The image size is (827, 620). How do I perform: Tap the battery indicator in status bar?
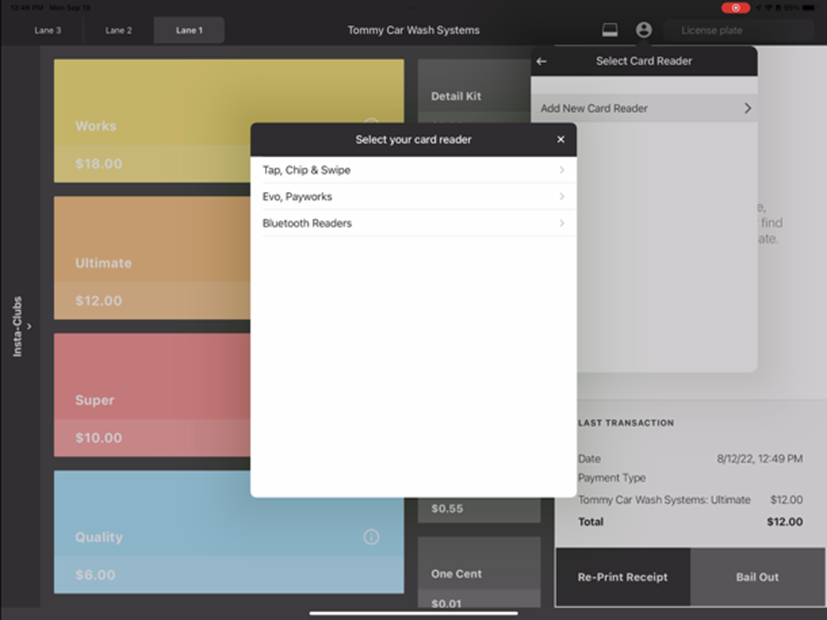tap(810, 8)
